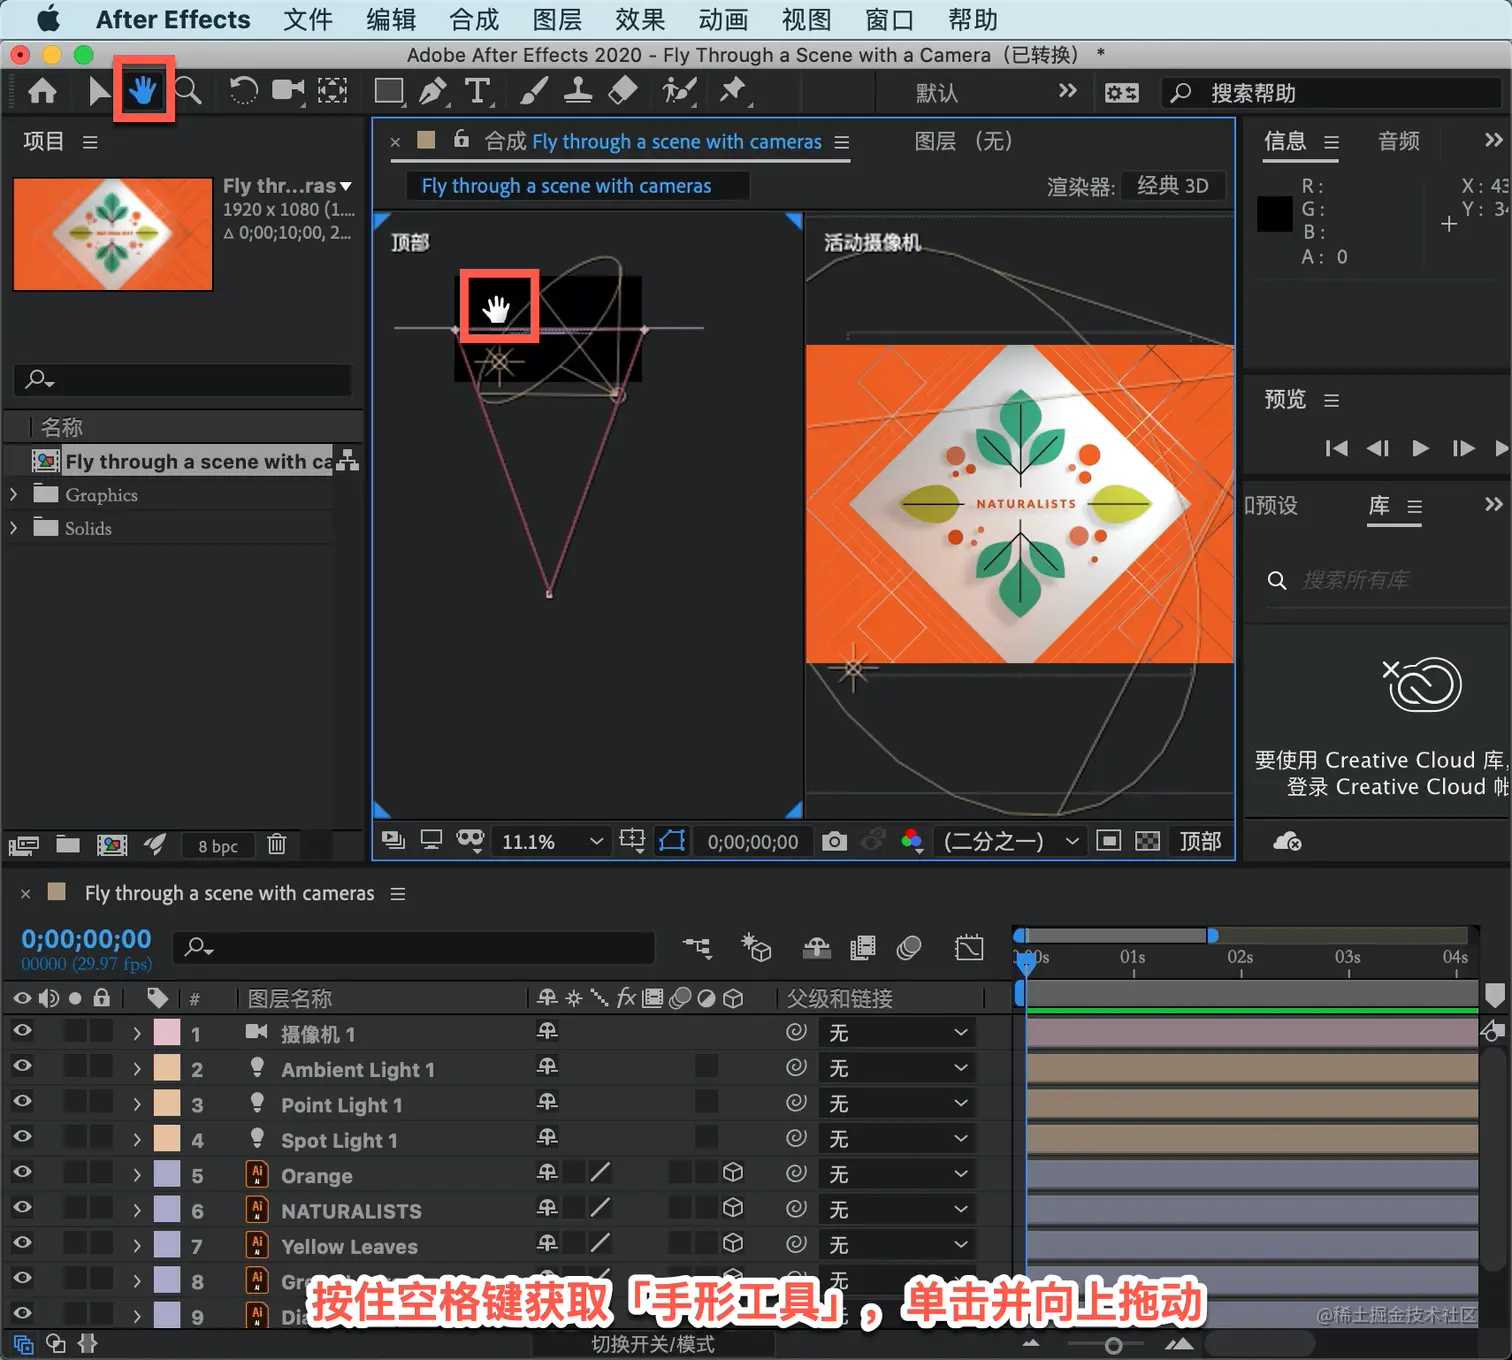The width and height of the screenshot is (1512, 1360).
Task: Toggle transparency grid in the viewer
Action: tap(1148, 841)
